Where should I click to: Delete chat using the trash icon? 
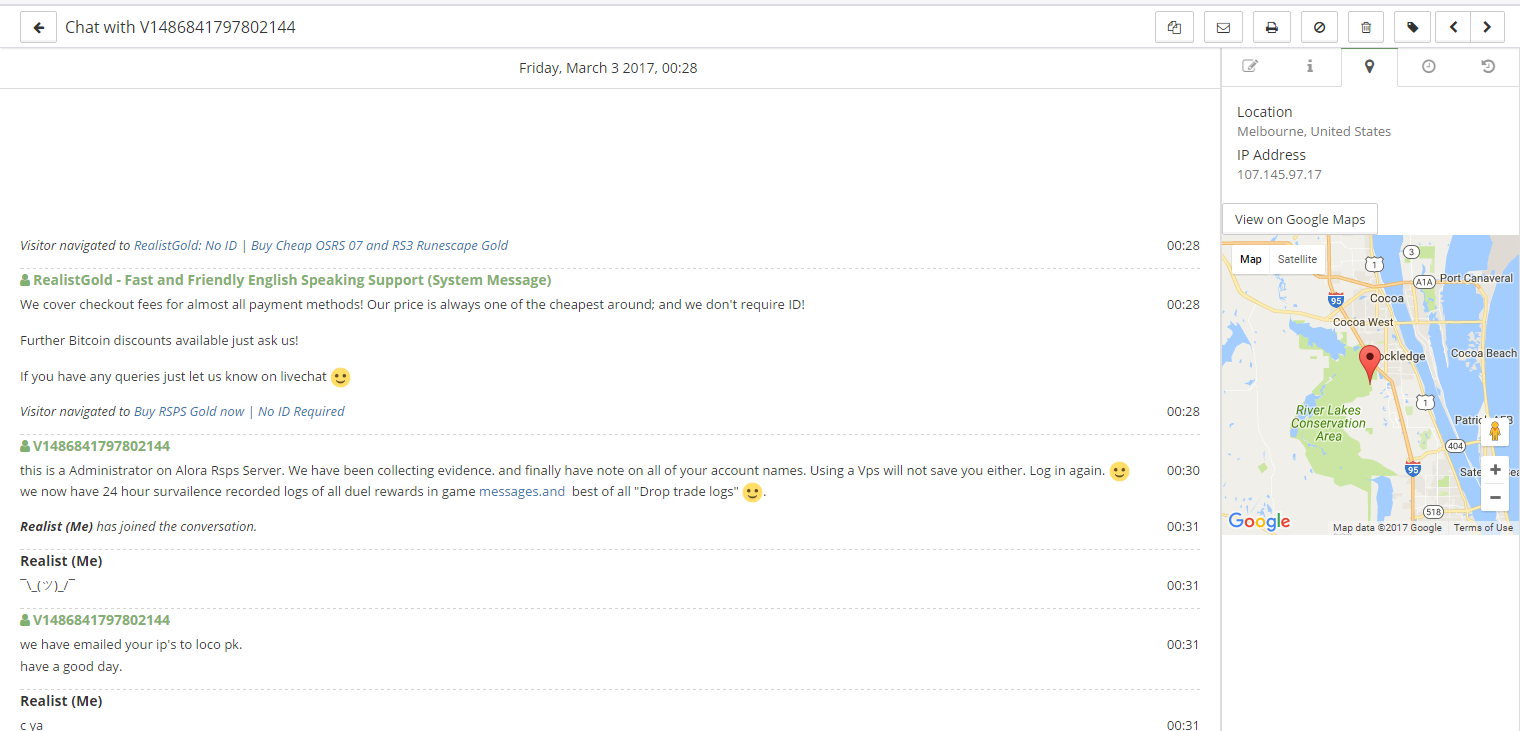pyautogui.click(x=1366, y=27)
